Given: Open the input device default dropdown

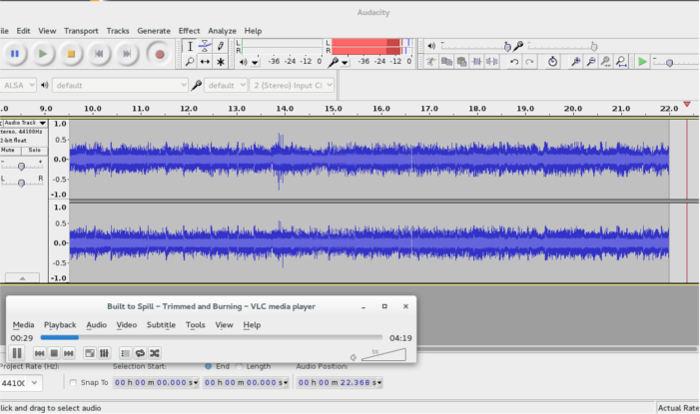Looking at the screenshot, I should (x=225, y=85).
